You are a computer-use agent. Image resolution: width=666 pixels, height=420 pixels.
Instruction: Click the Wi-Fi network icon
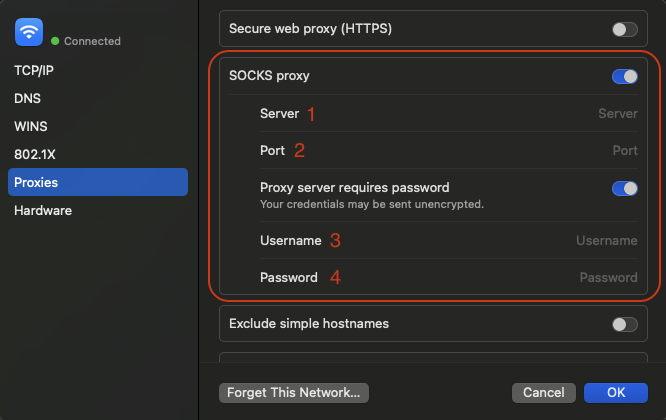pyautogui.click(x=29, y=32)
